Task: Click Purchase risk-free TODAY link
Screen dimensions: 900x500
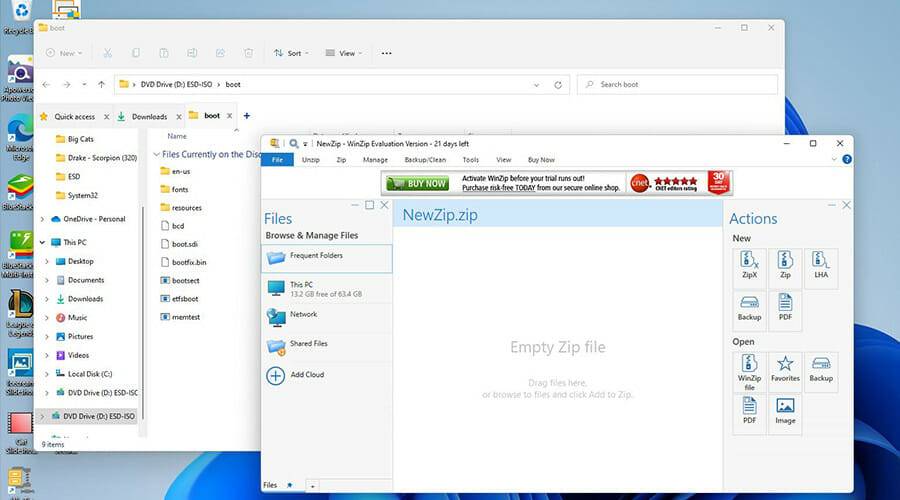Action: tap(498, 188)
